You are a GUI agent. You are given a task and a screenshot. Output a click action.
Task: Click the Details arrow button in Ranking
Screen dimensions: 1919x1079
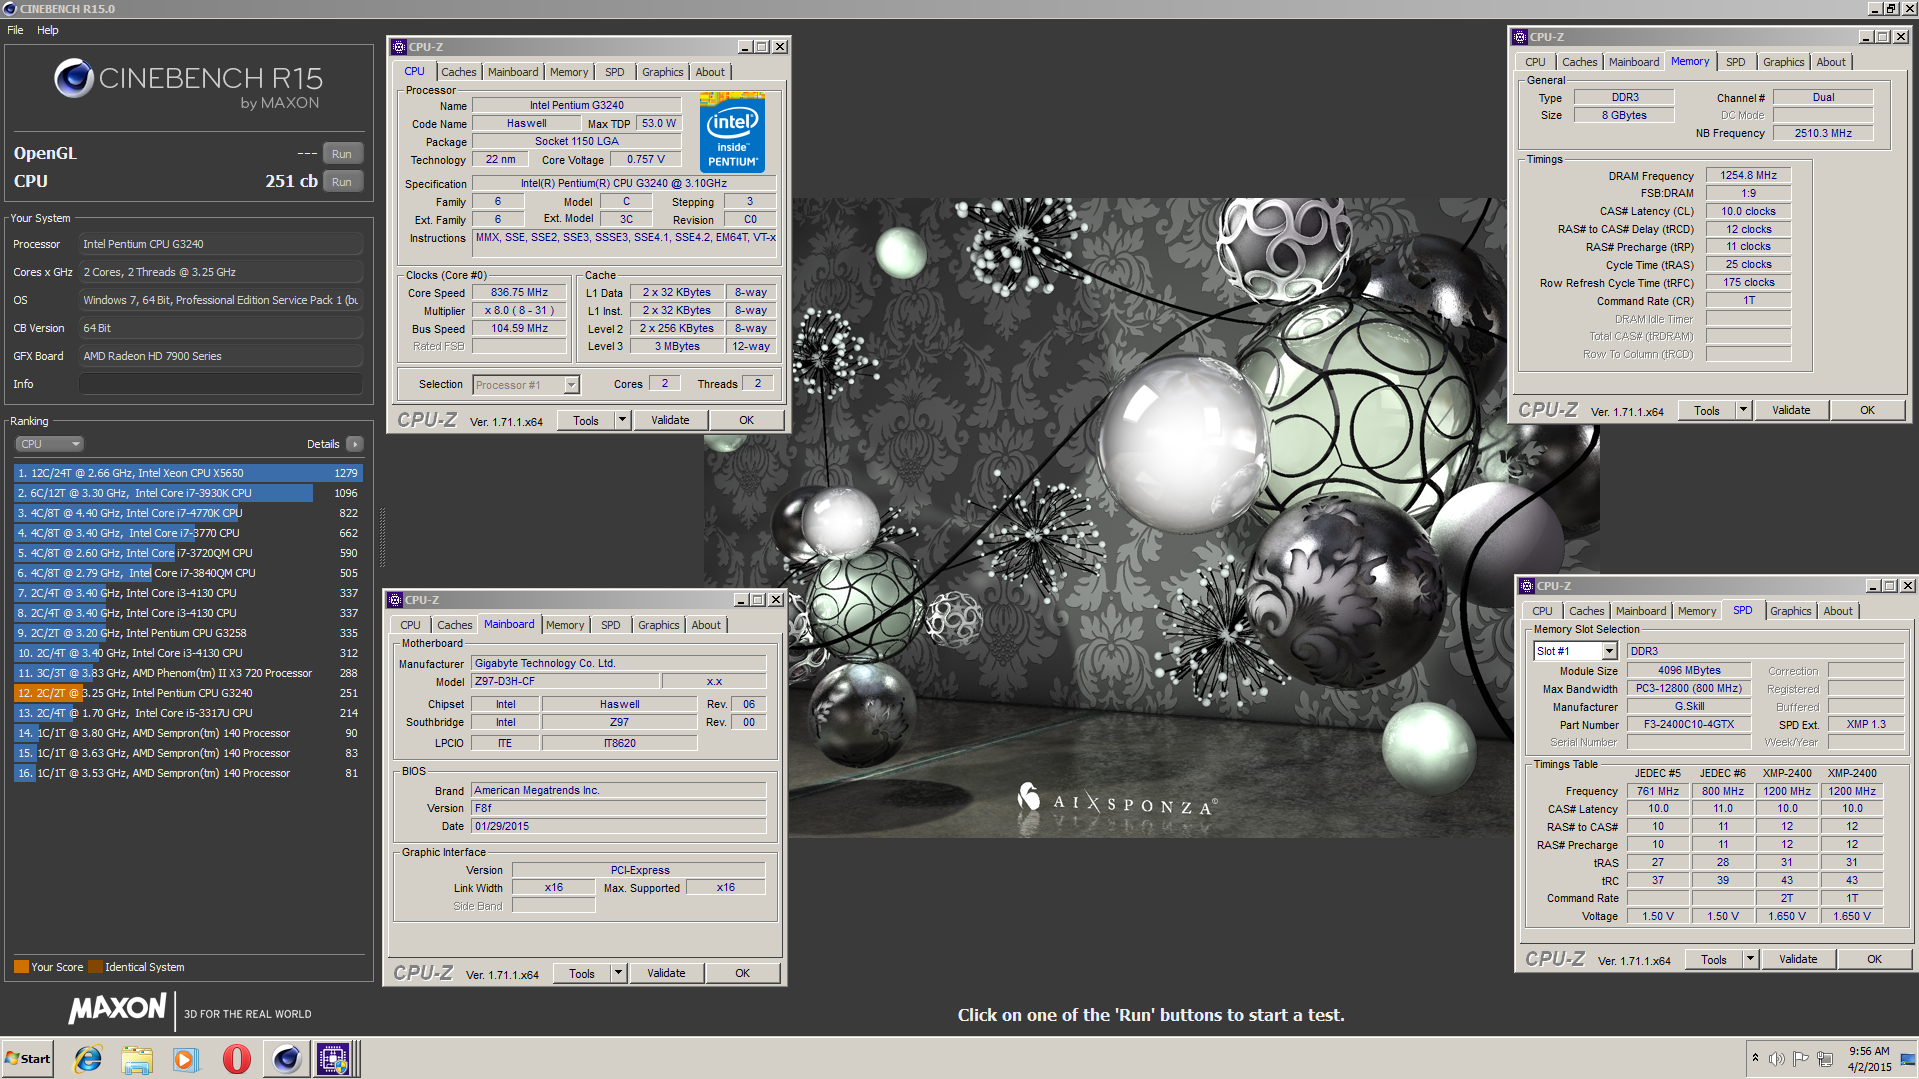[x=355, y=444]
